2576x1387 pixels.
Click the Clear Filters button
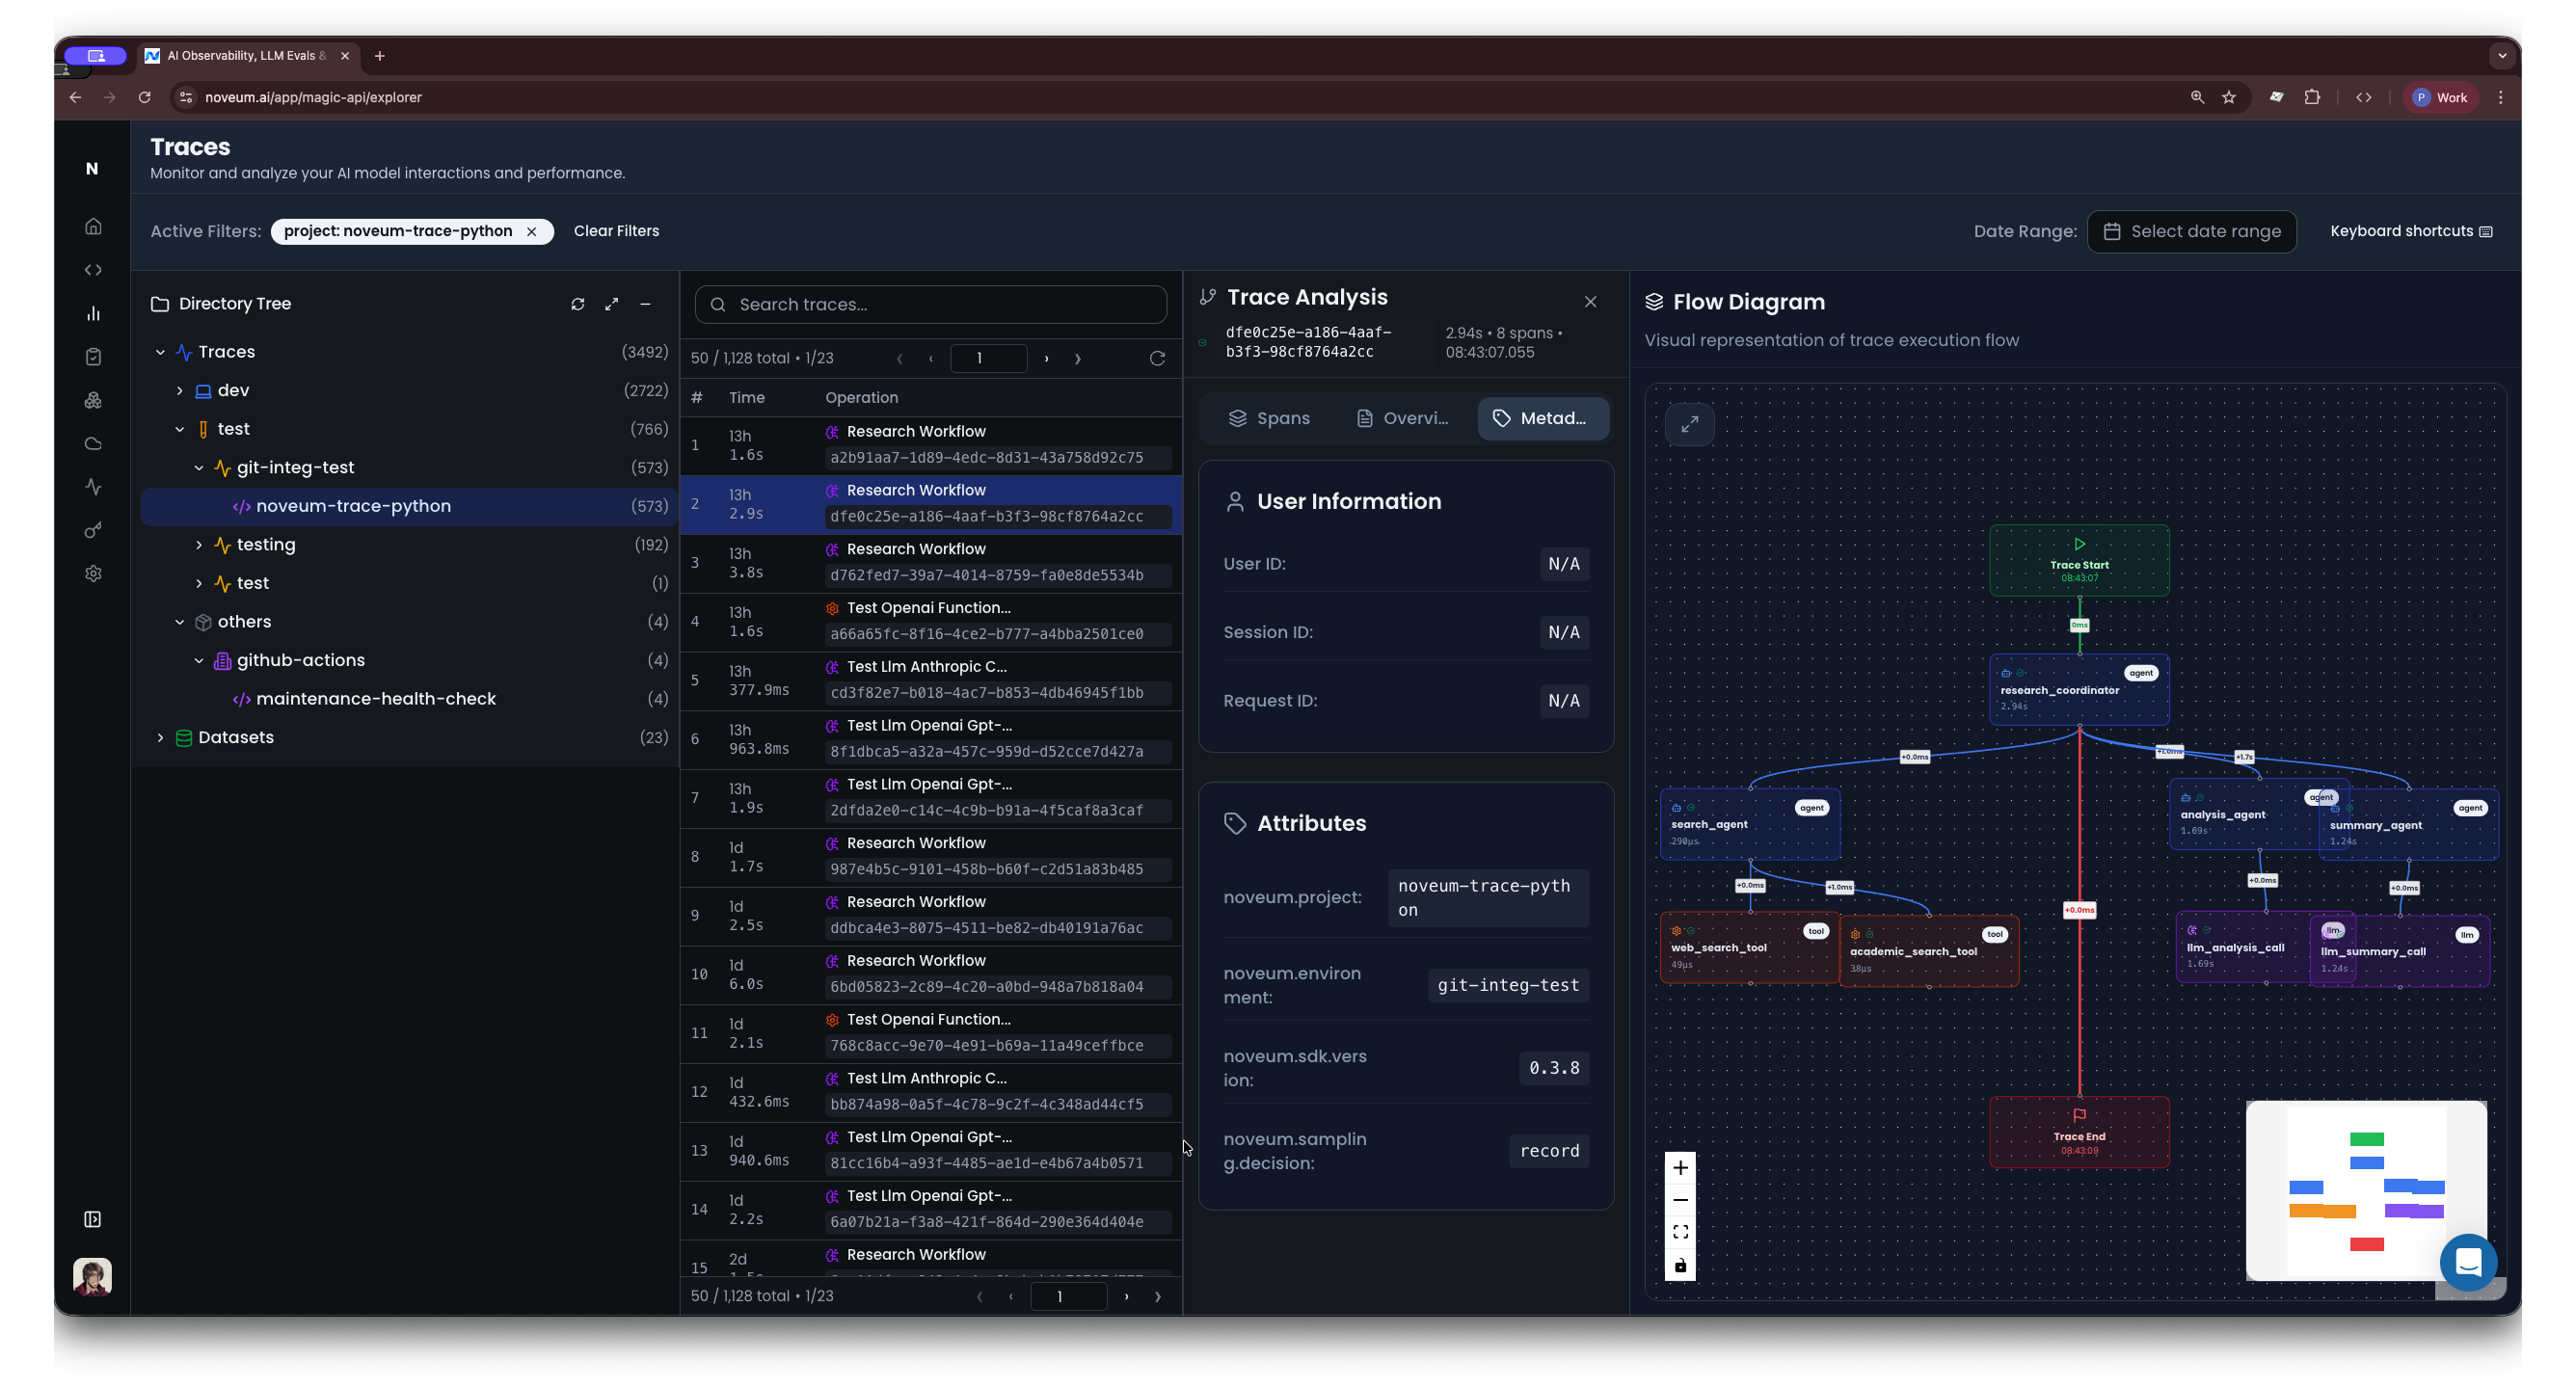coord(616,231)
